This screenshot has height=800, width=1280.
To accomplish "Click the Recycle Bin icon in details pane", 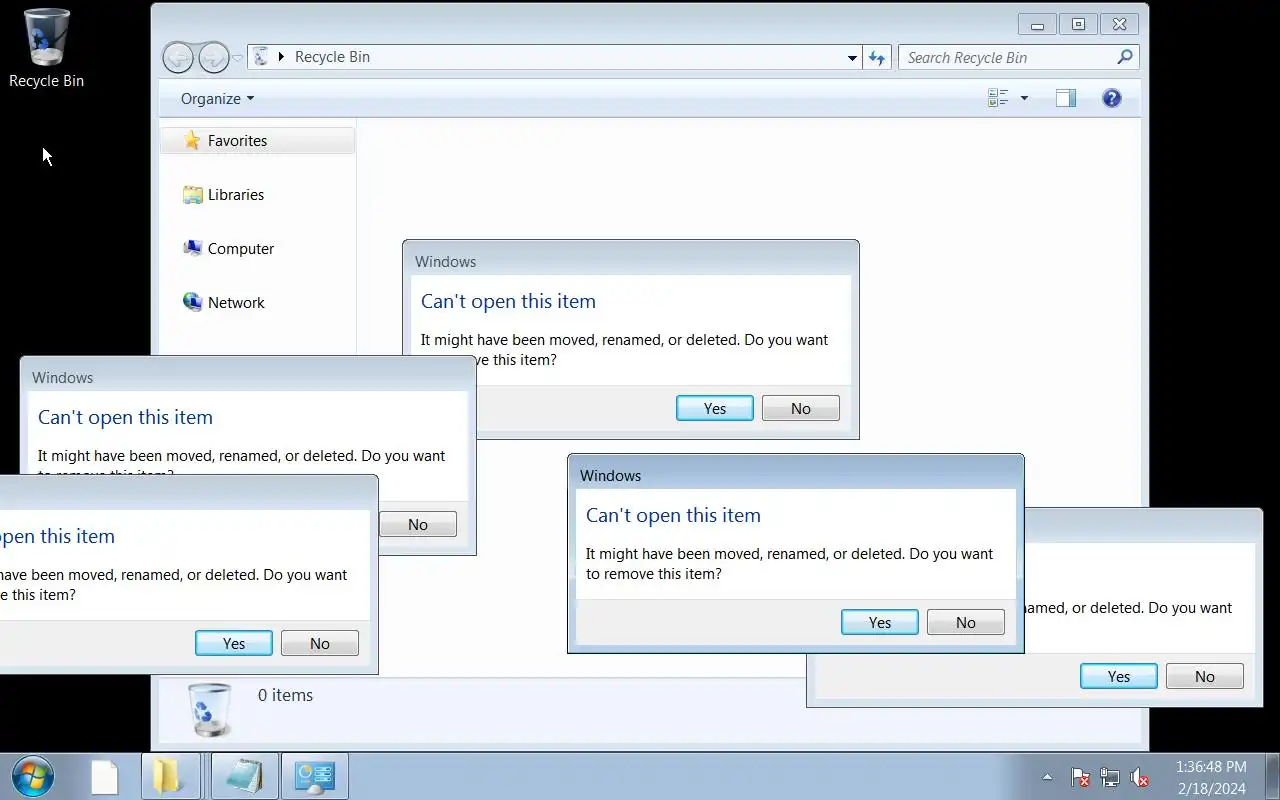I will pos(209,709).
